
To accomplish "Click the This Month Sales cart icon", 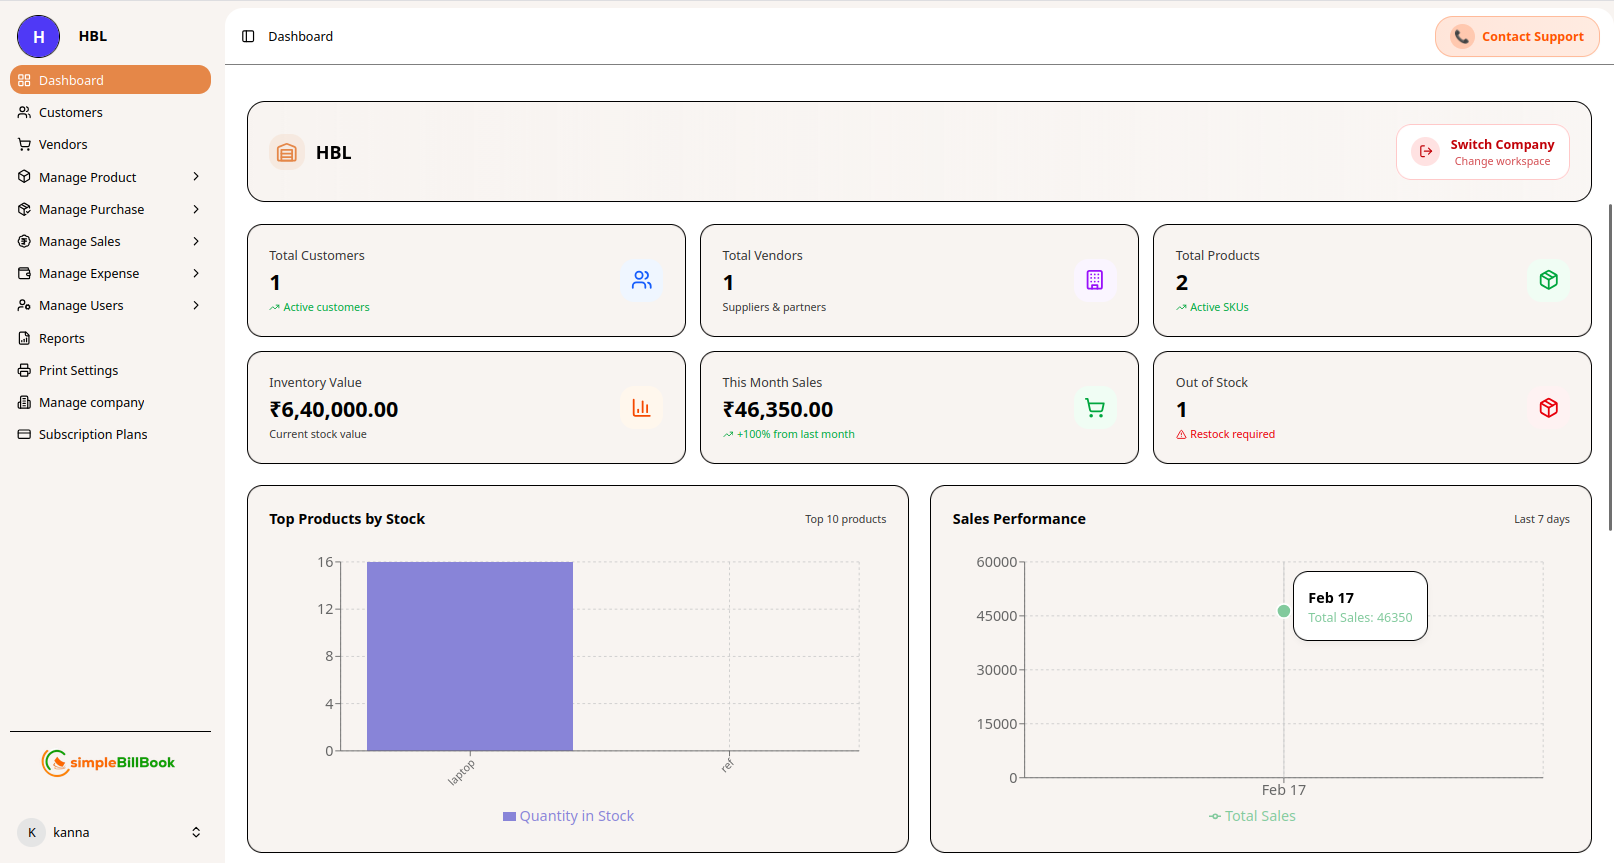I will 1094,407.
